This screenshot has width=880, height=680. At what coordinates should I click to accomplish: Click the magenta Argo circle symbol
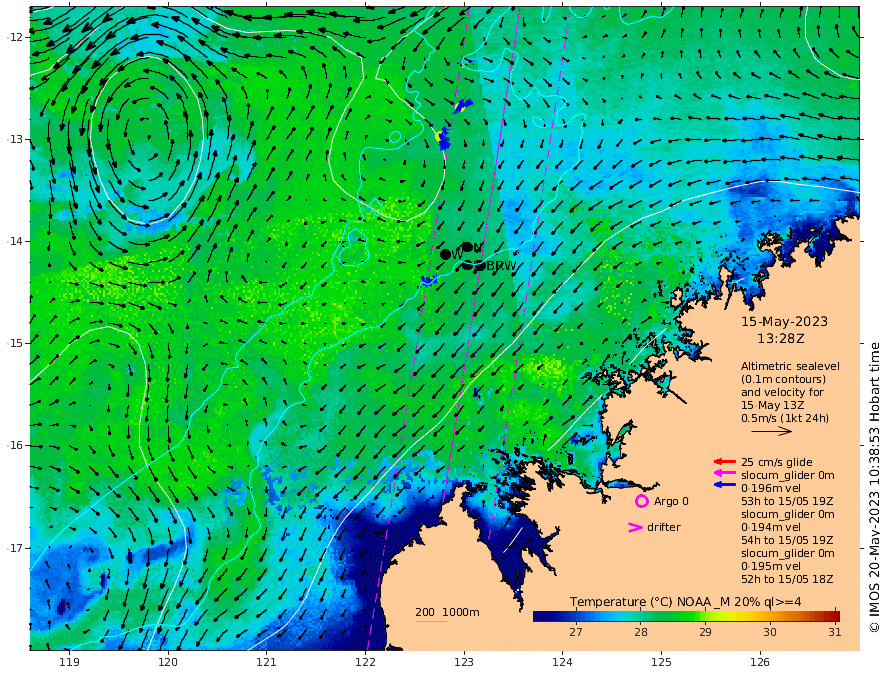click(x=641, y=501)
